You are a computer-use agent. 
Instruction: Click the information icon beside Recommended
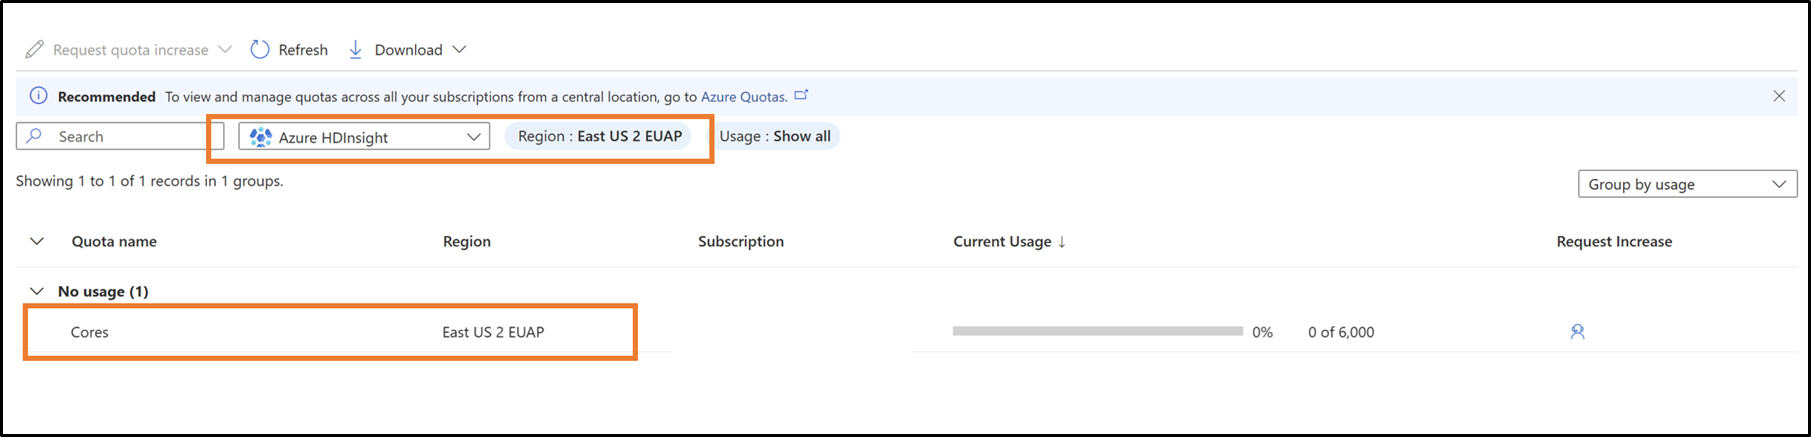point(38,96)
